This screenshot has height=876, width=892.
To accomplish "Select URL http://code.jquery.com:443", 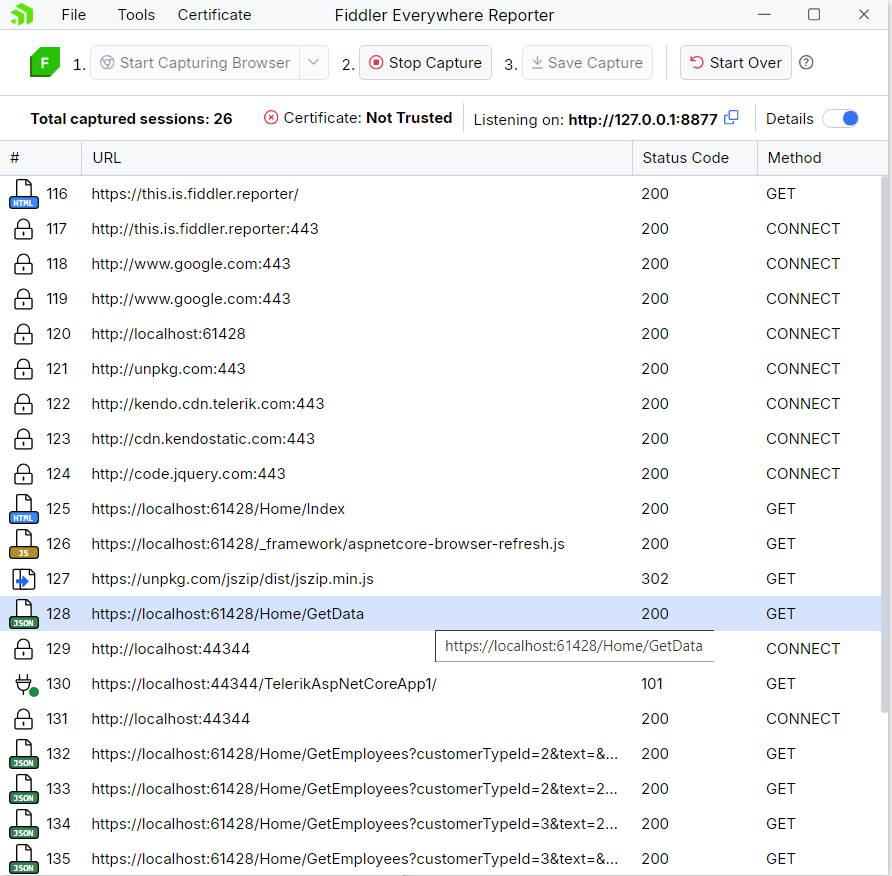I will (x=188, y=474).
